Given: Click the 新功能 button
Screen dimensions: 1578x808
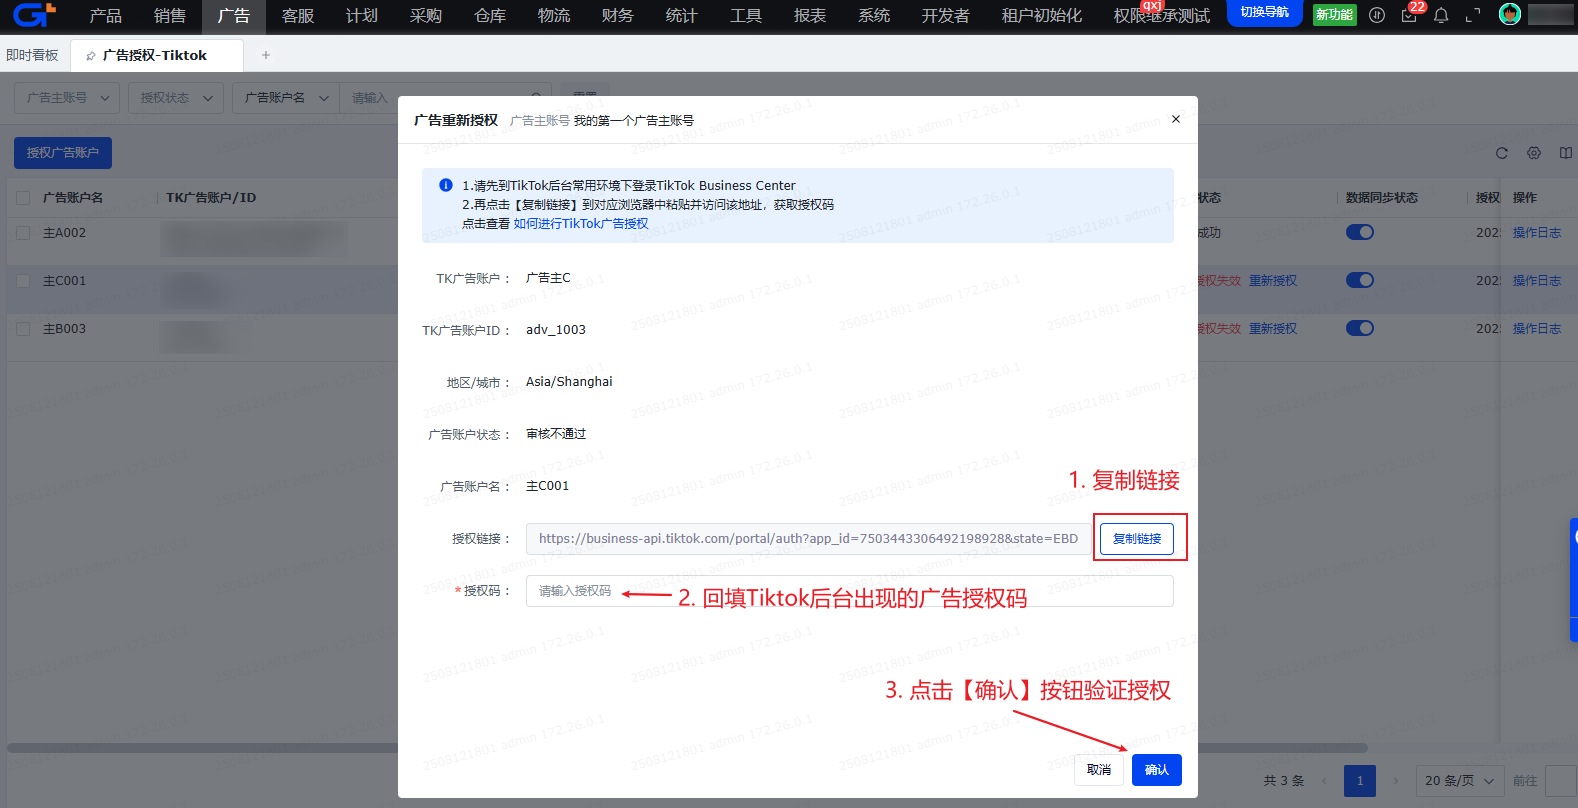Looking at the screenshot, I should [1335, 15].
